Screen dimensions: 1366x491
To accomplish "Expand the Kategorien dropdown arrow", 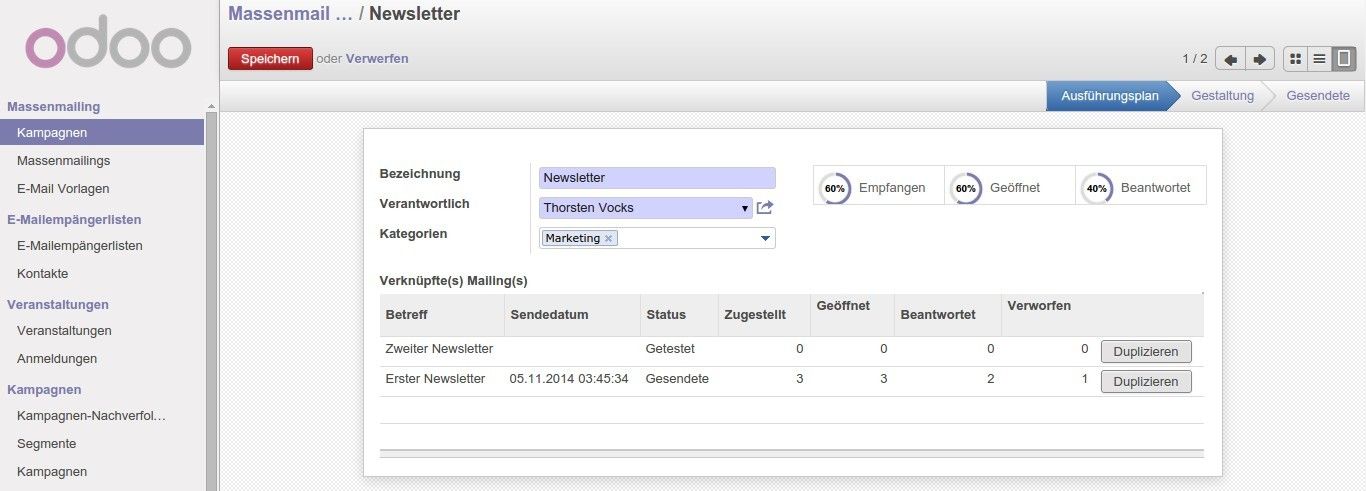I will pos(766,238).
